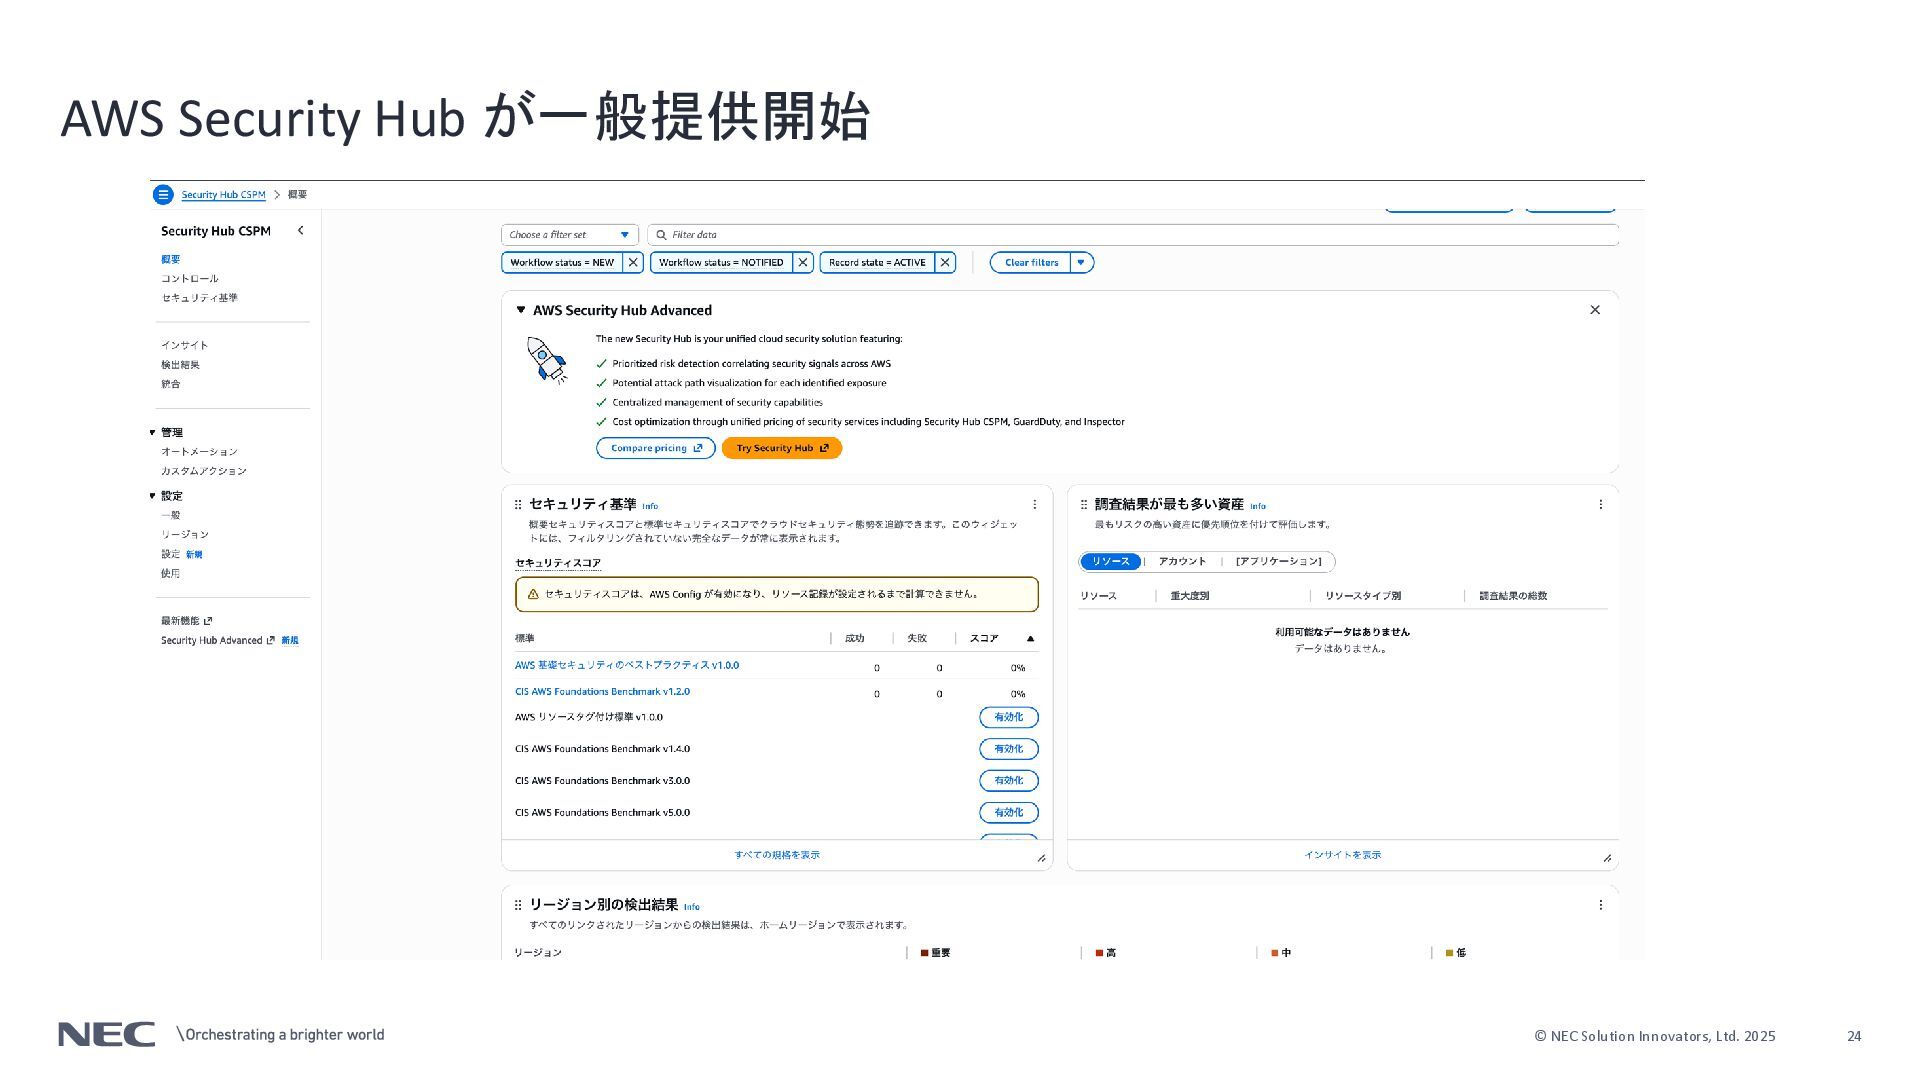This screenshot has height=1080, width=1920.
Task: Open 検出結果 in the sidebar
Action: coord(180,365)
